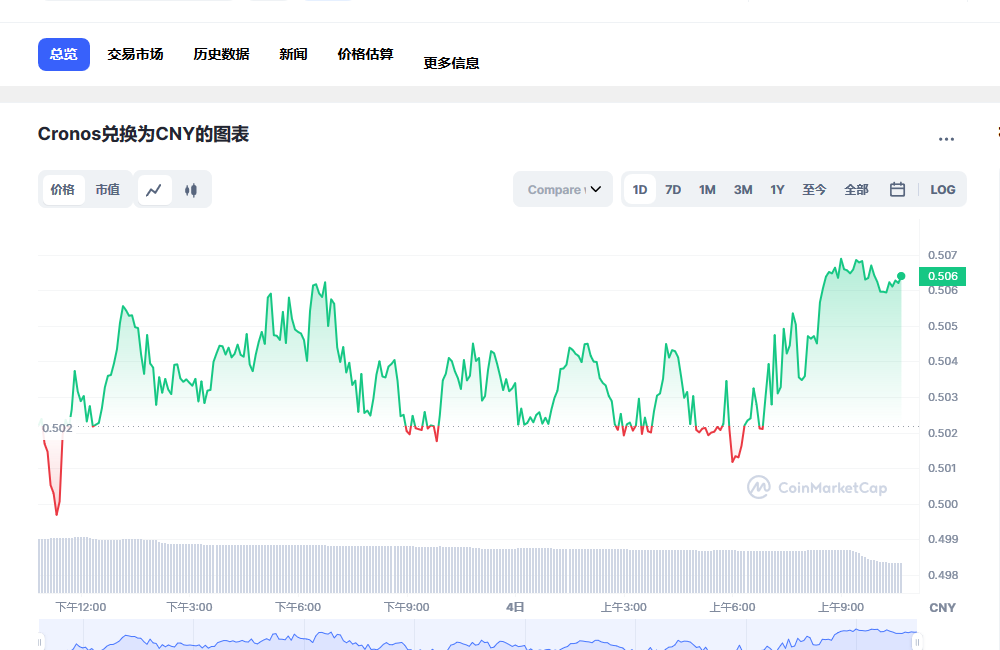Click the 0.502 opening price label

(57, 428)
